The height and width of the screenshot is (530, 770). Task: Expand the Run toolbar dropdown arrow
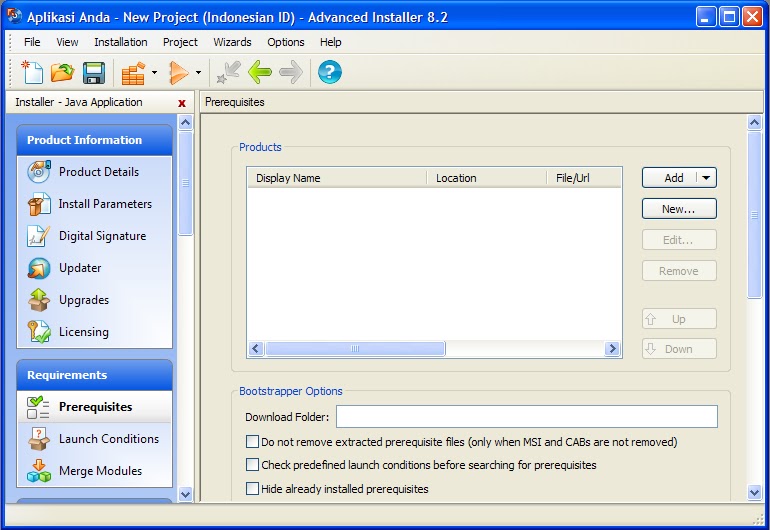pos(198,72)
